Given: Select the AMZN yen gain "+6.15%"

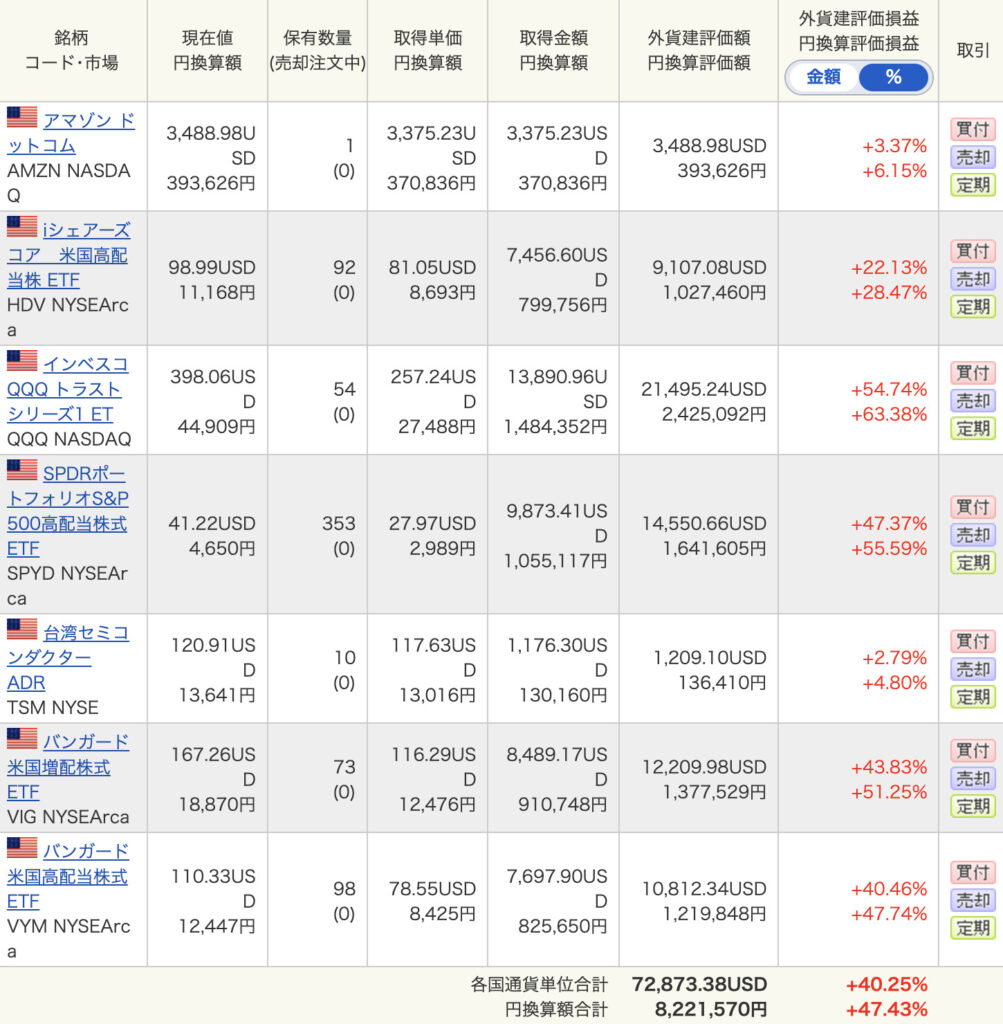Looking at the screenshot, I should point(894,171).
